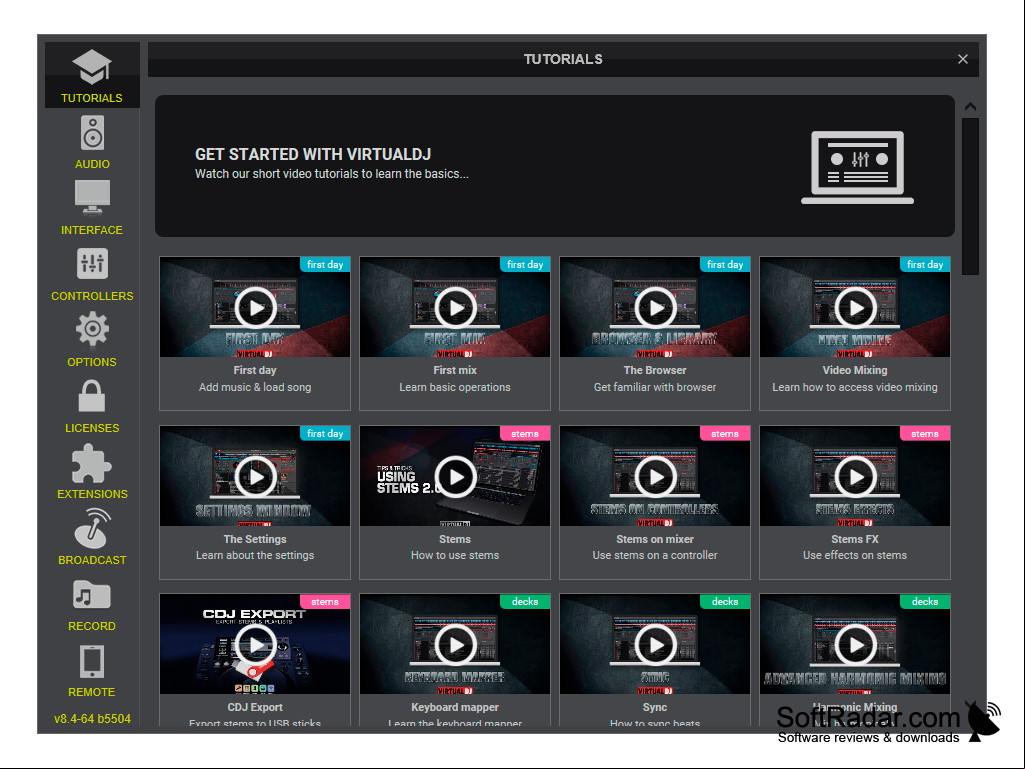This screenshot has width=1025, height=769.
Task: Click 'The Browser' tutorial title
Action: coord(655,370)
